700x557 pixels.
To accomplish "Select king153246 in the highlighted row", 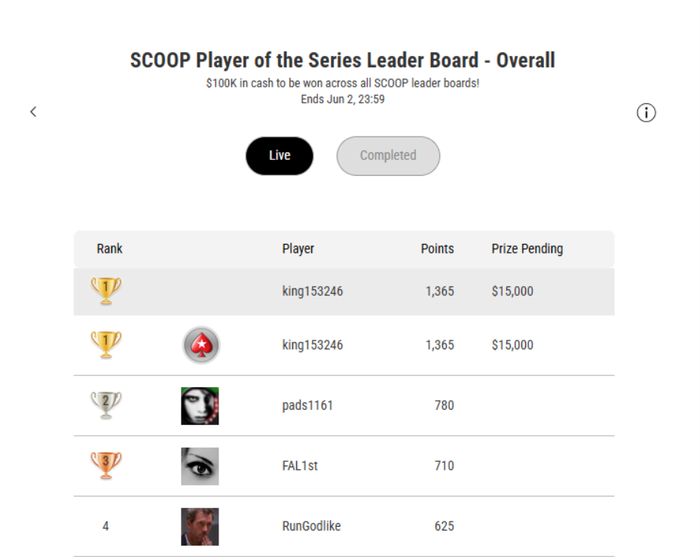I will pos(312,291).
